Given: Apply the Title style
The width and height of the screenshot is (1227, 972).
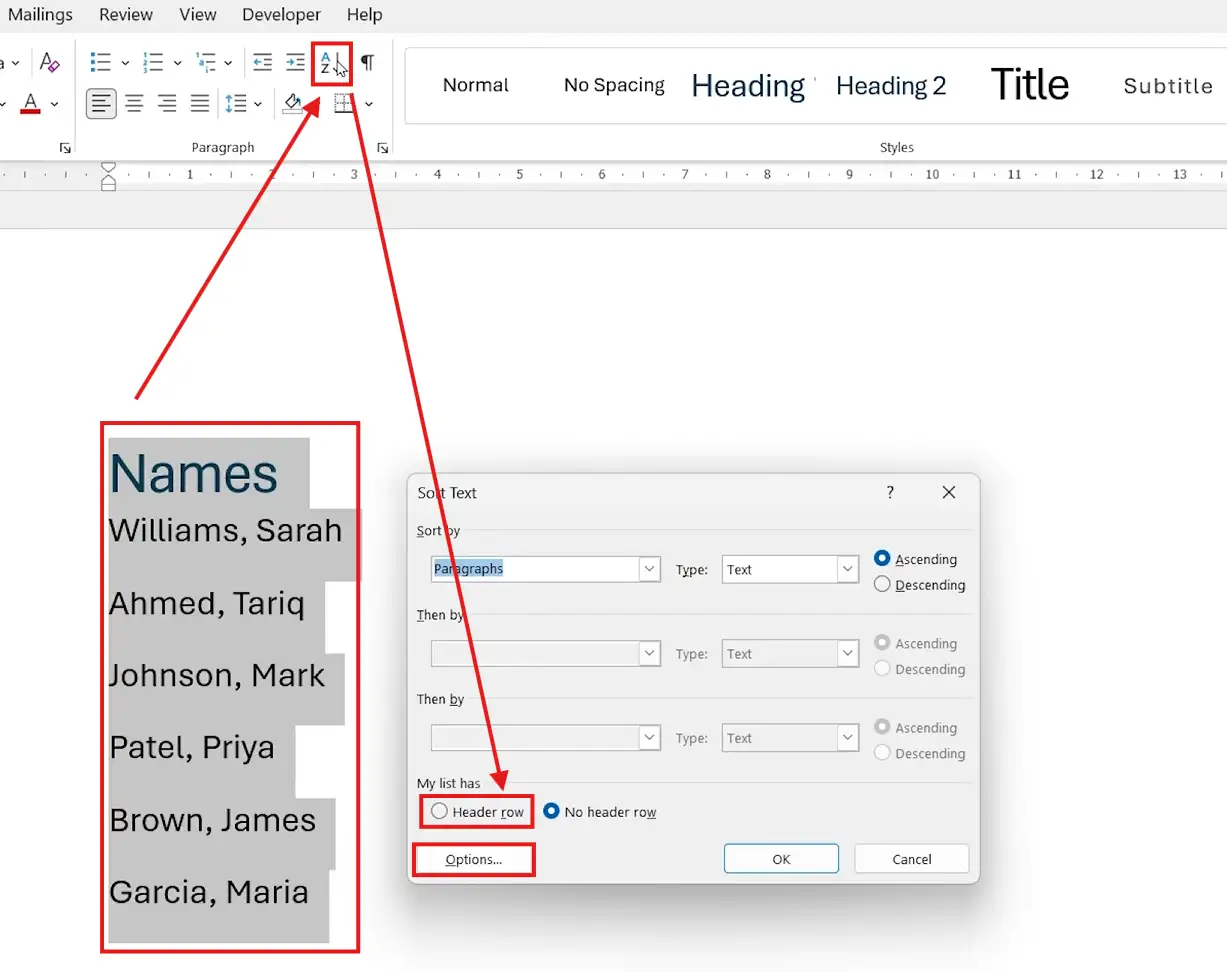Looking at the screenshot, I should coord(1030,85).
